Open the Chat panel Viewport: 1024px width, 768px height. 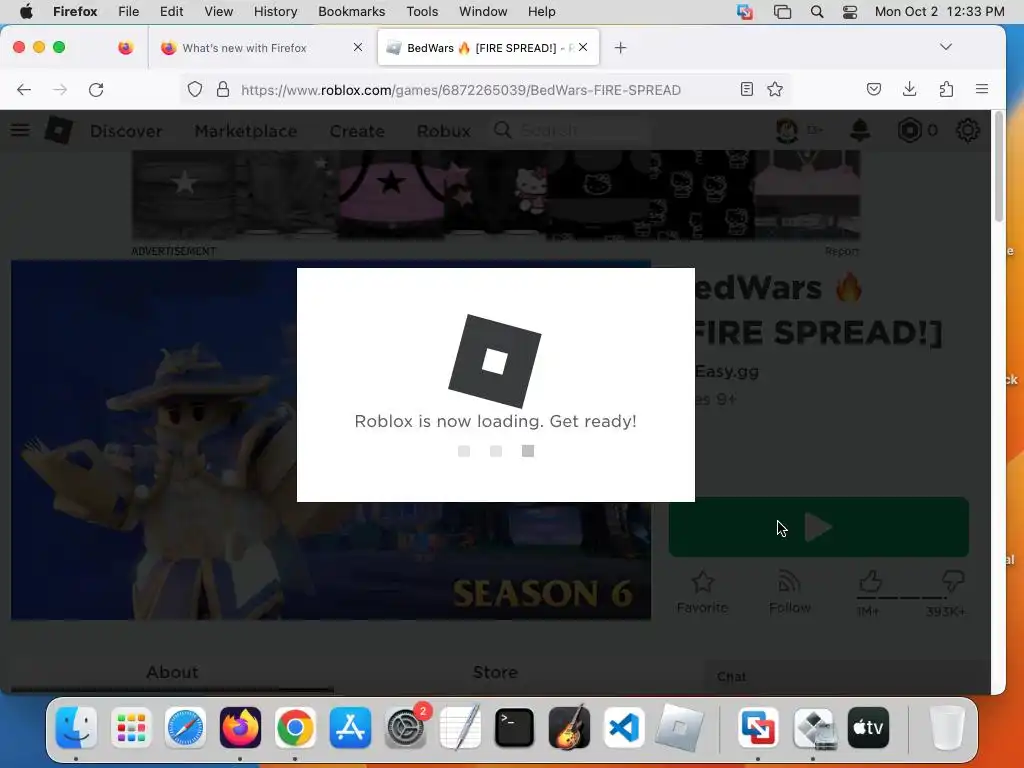(x=846, y=677)
